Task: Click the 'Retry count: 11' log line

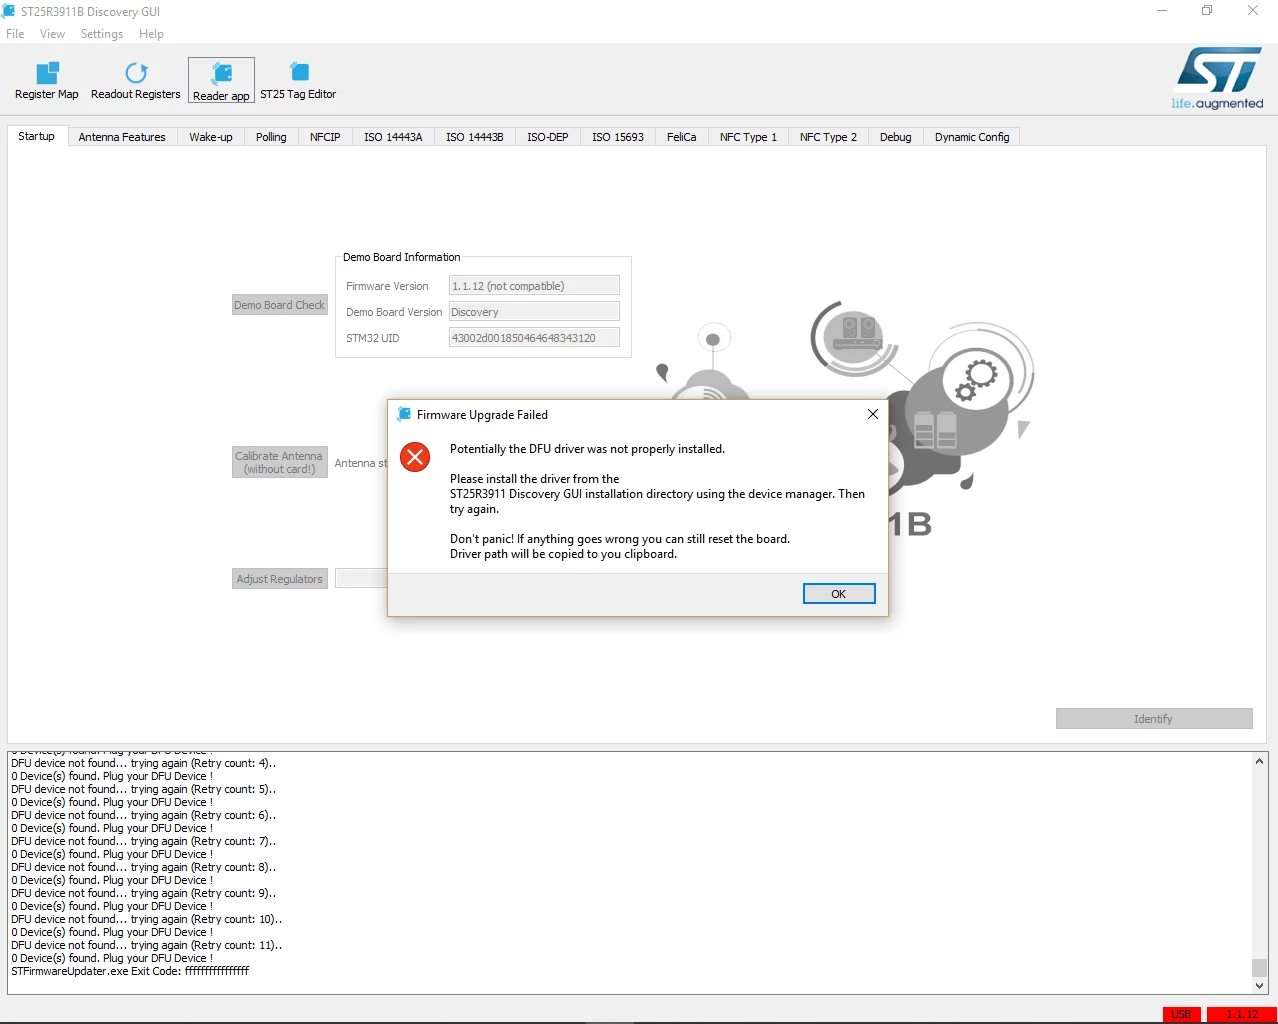Action: [147, 945]
